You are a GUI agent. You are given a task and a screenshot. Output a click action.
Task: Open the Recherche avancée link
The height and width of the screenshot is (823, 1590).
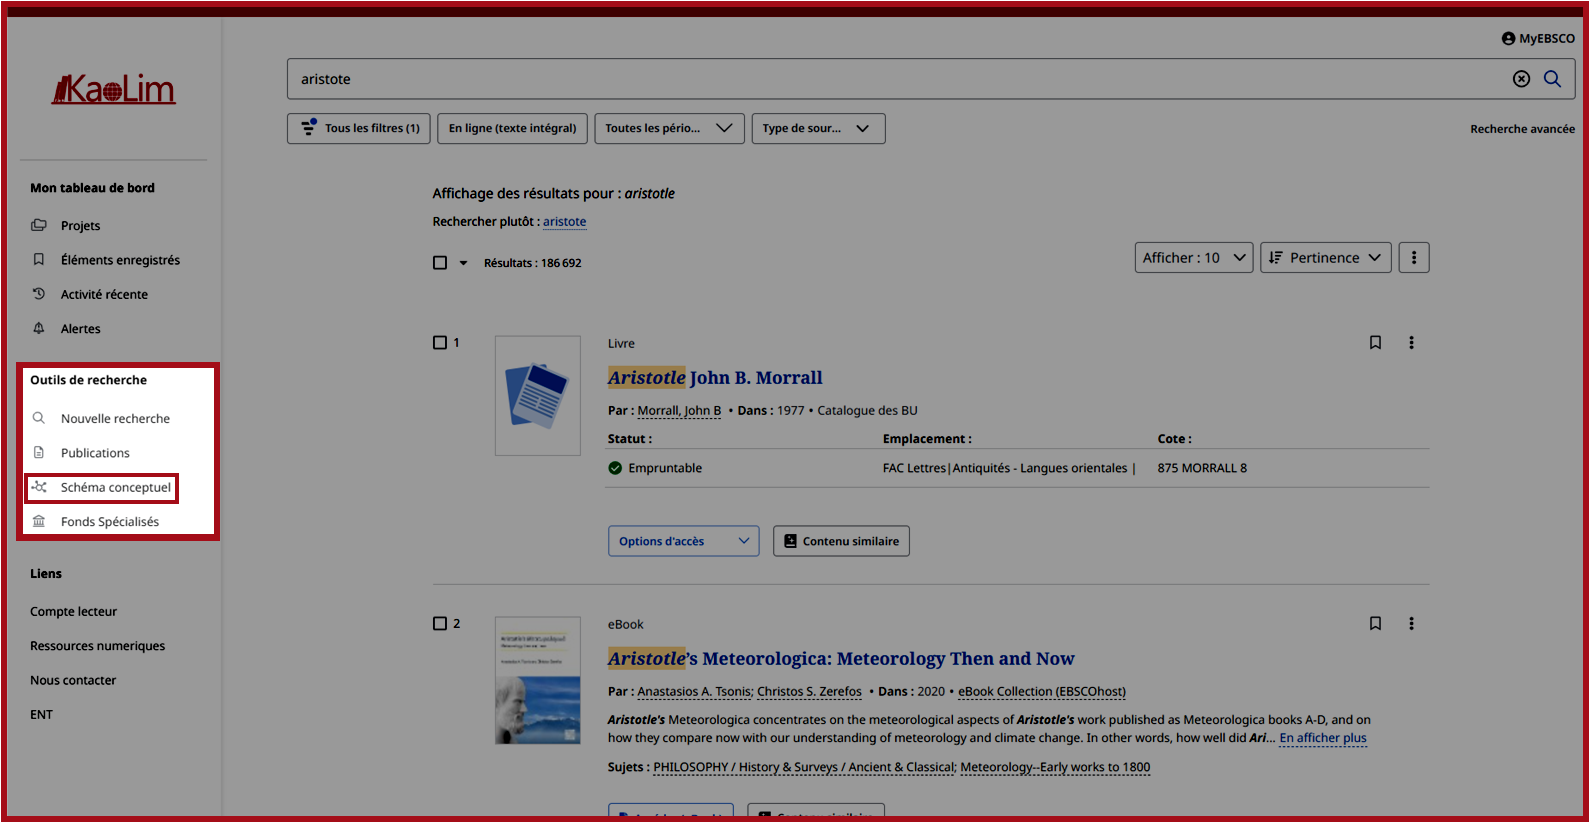1522,129
